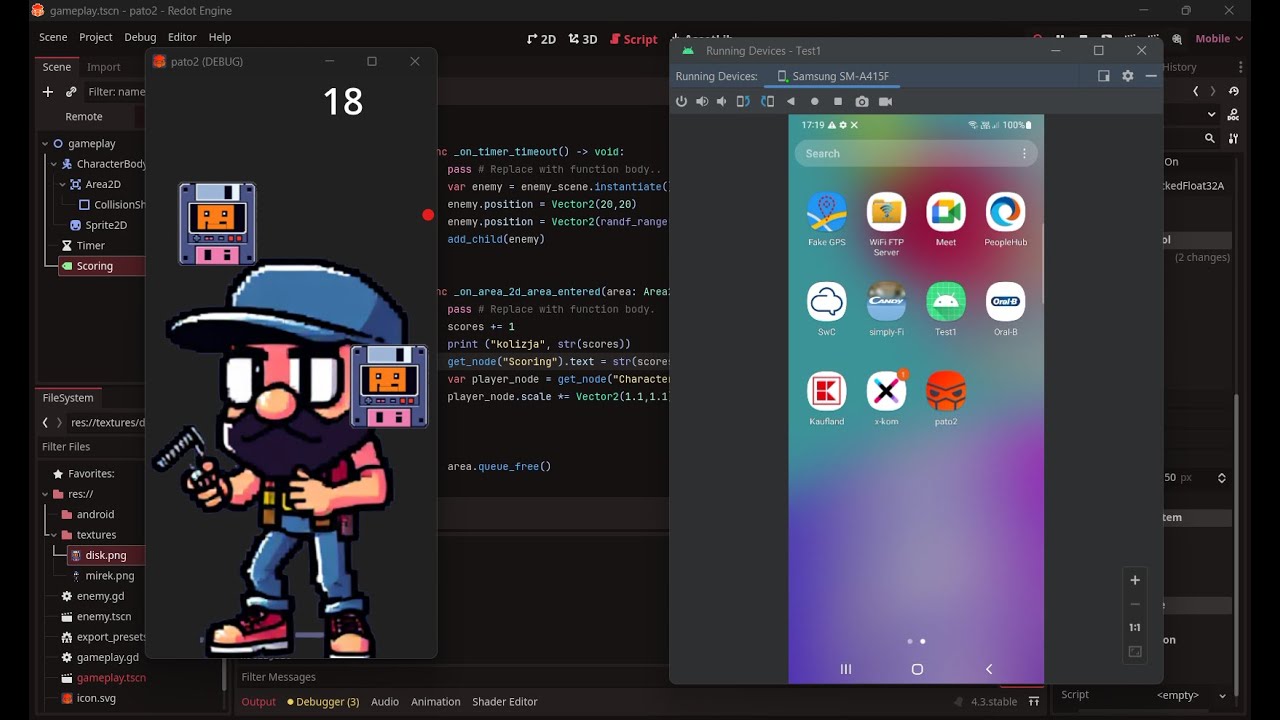Take a device screenshot with the camera icon
The image size is (1280, 720).
[862, 101]
